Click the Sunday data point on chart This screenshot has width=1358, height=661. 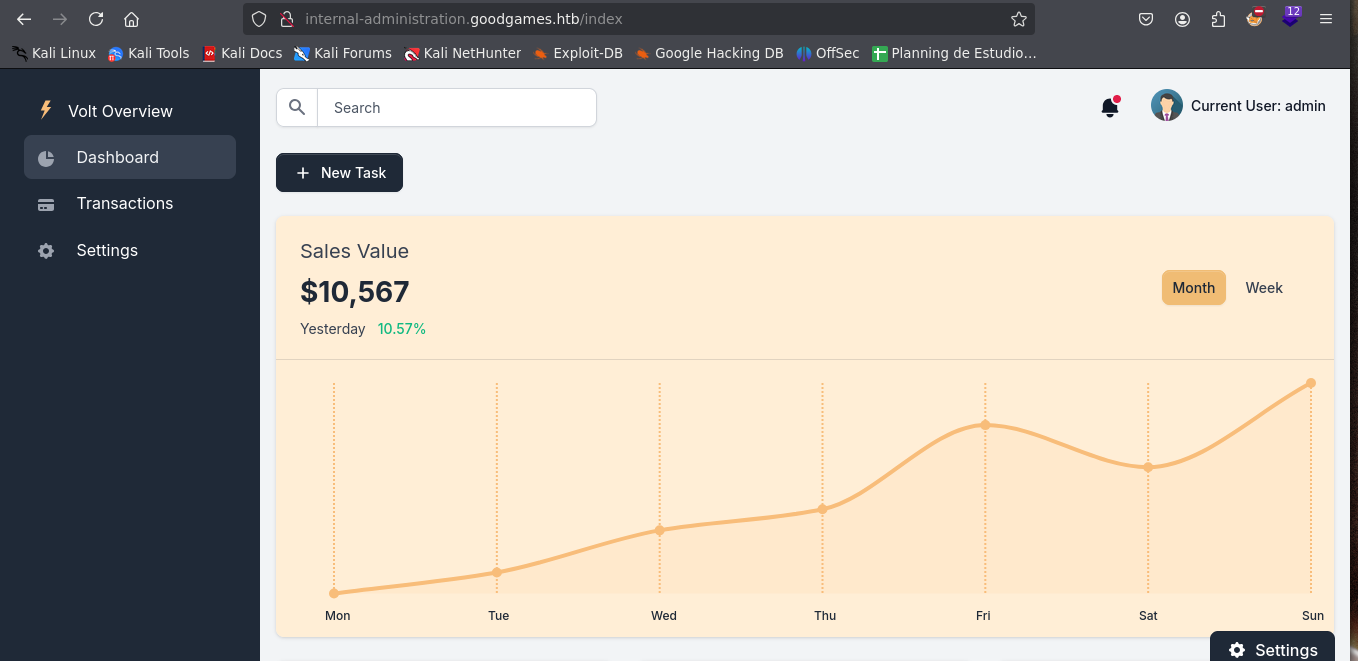click(x=1310, y=383)
